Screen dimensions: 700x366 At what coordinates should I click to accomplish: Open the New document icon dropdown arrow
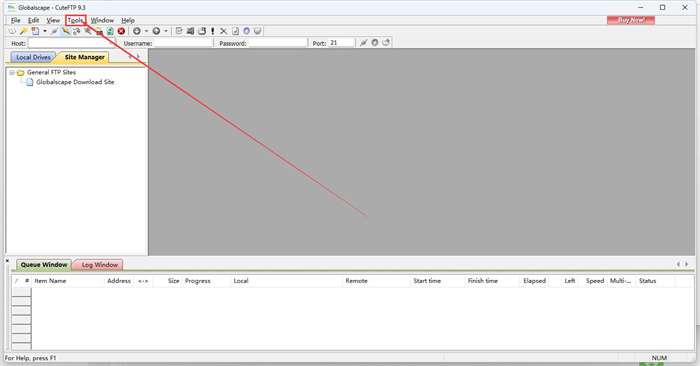(45, 31)
